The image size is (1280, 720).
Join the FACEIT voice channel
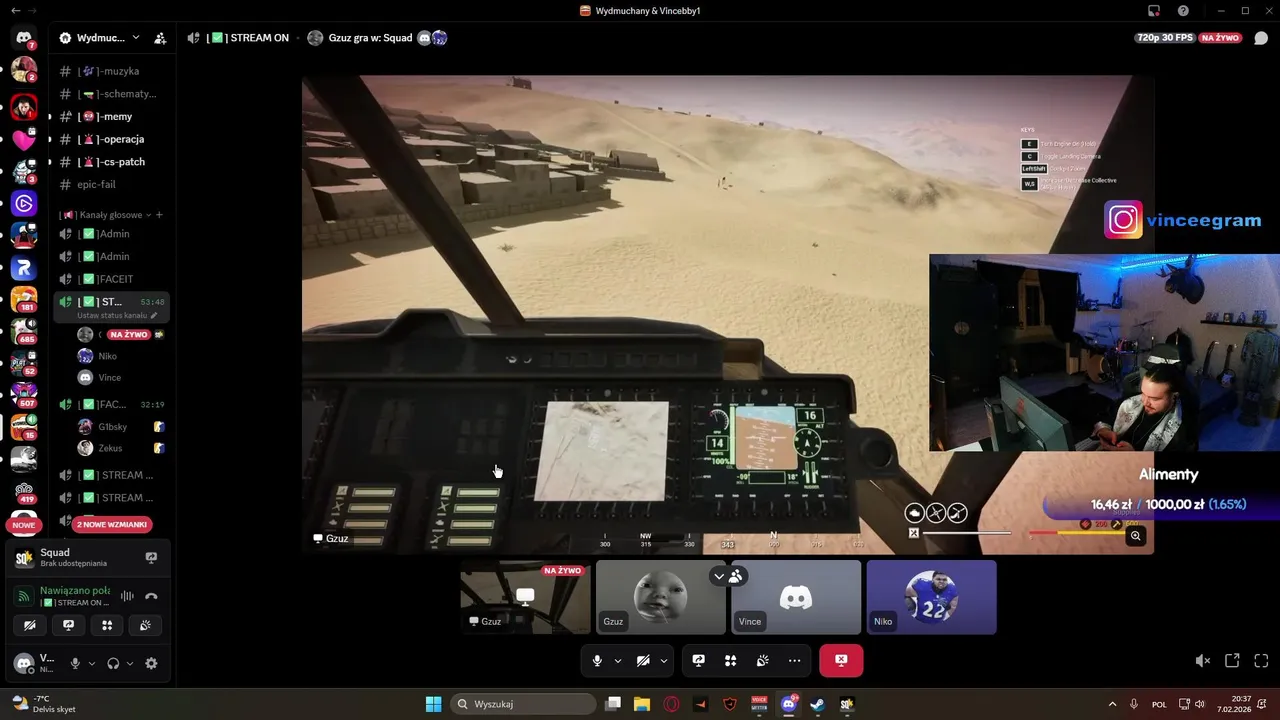(111, 279)
